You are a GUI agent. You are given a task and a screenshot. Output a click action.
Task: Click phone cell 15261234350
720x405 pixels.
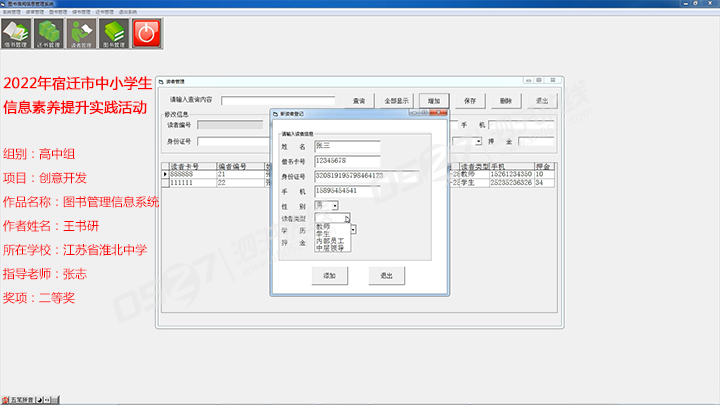(x=512, y=174)
